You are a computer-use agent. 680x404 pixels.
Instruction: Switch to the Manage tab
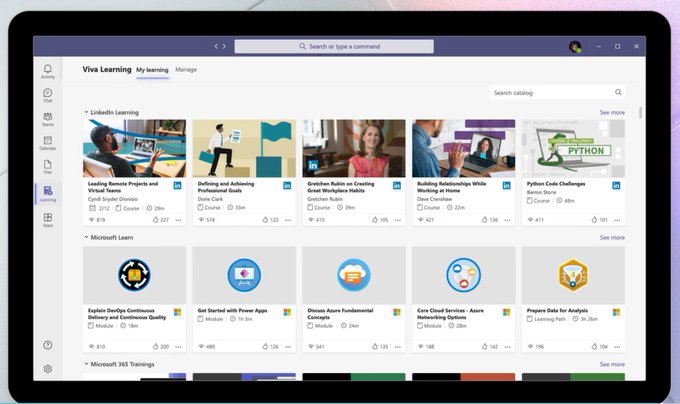pyautogui.click(x=186, y=69)
